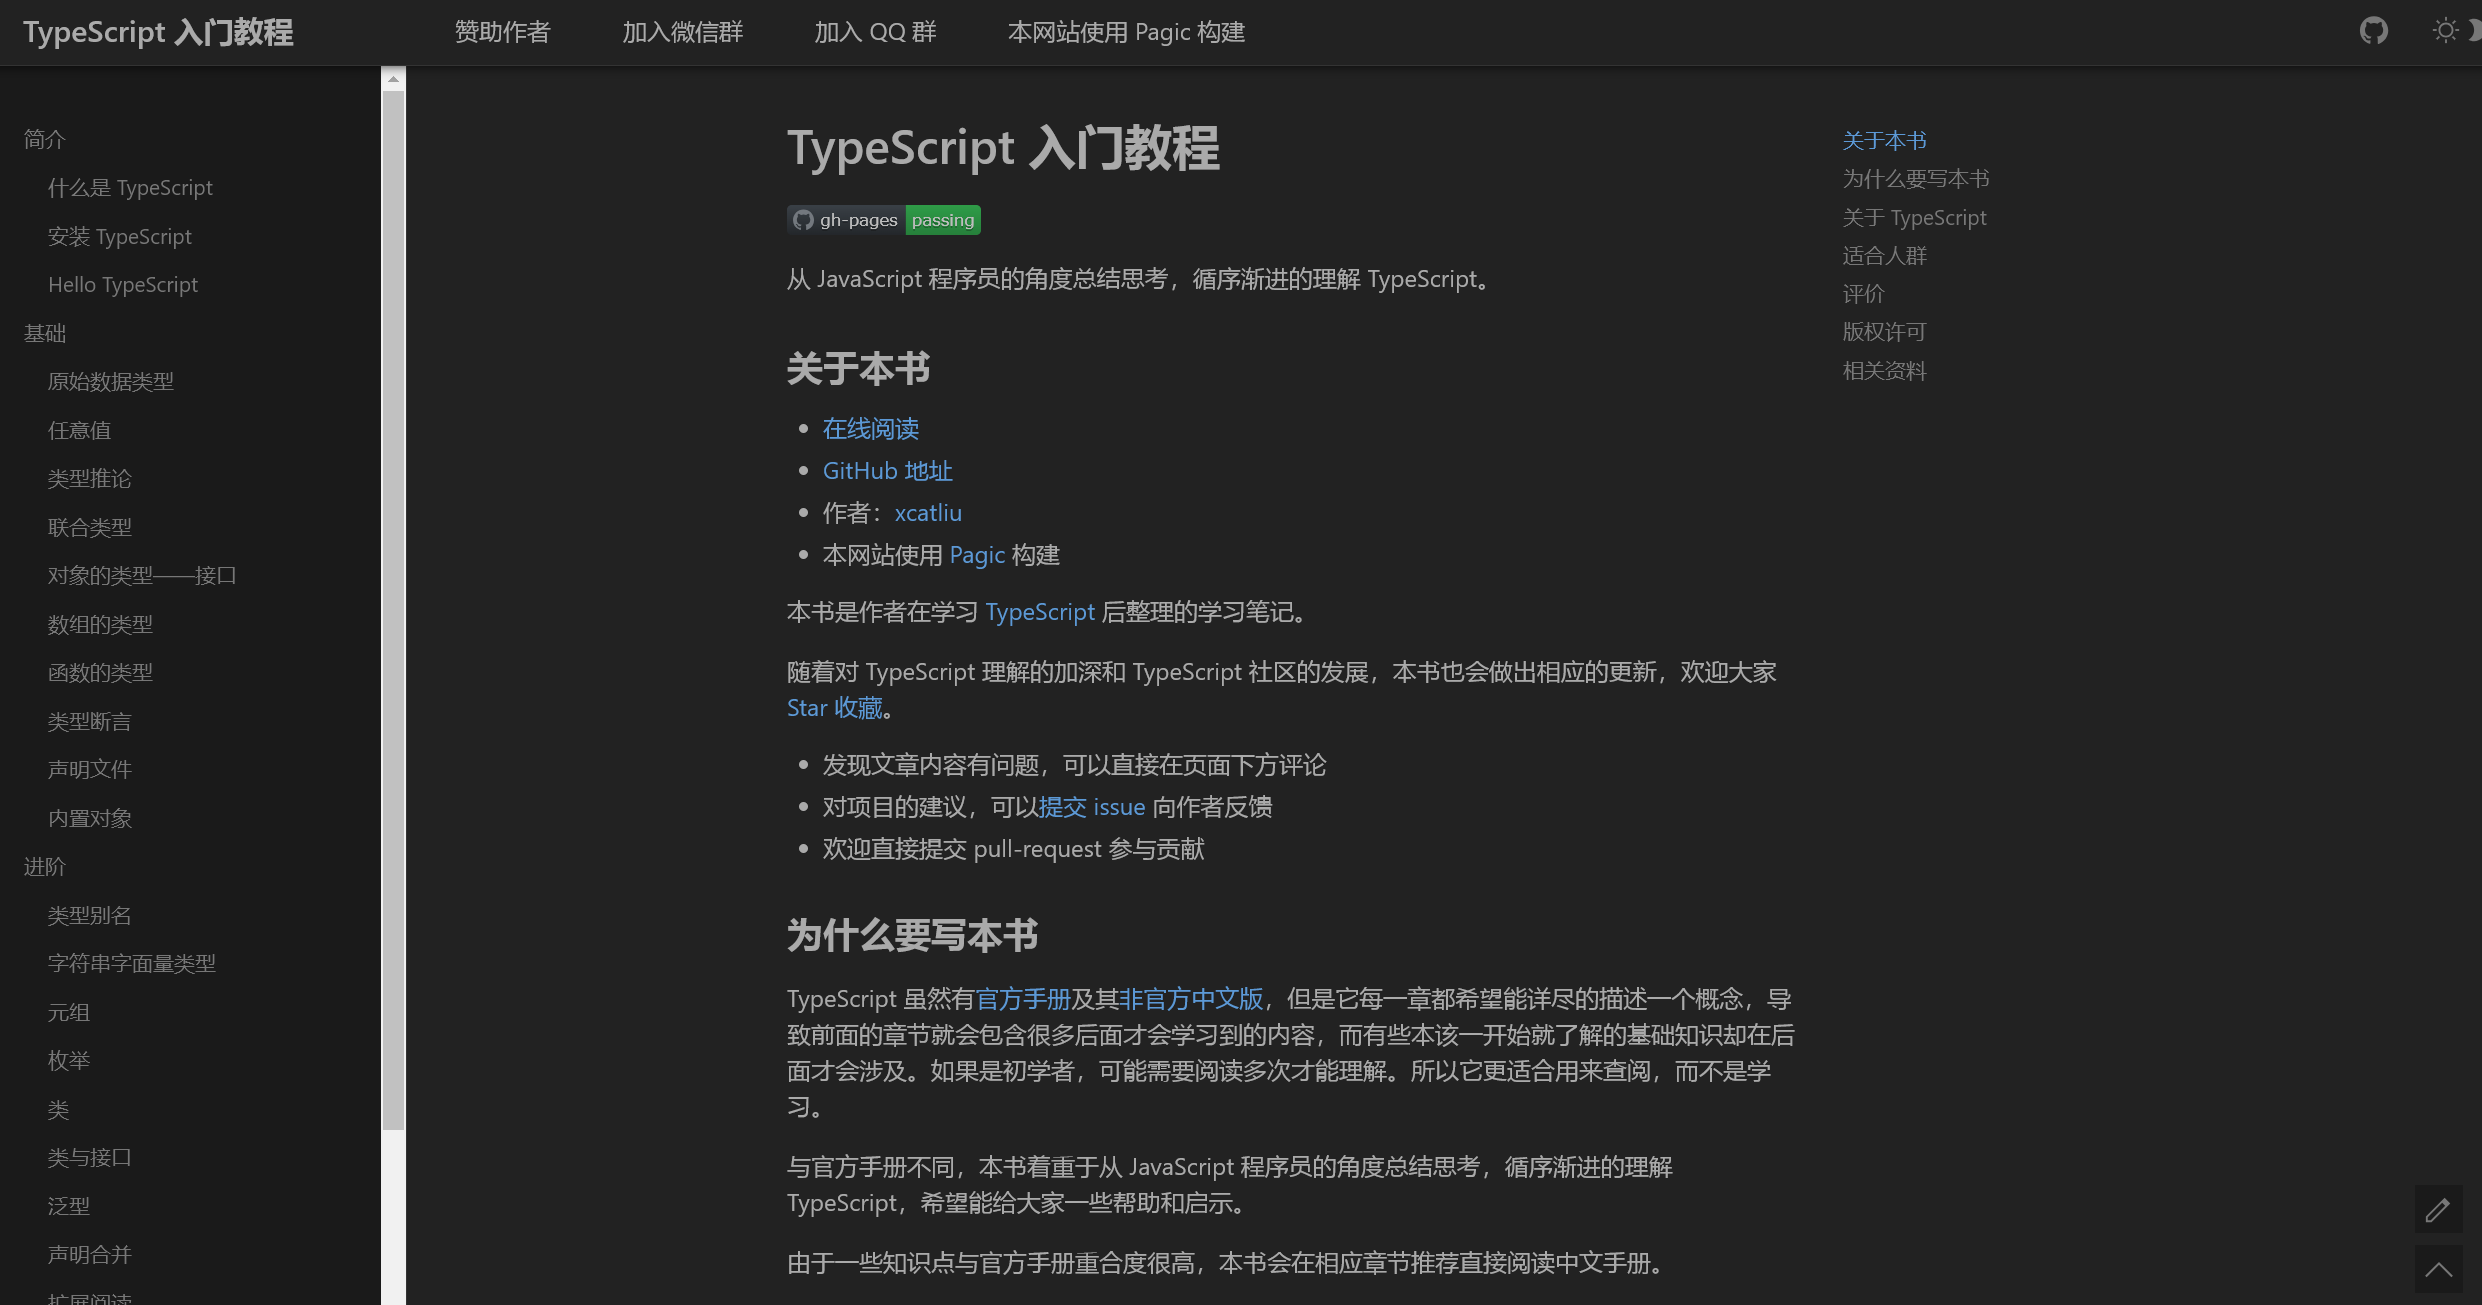
Task: Open the 加入微信群 nav menu item
Action: coord(682,32)
